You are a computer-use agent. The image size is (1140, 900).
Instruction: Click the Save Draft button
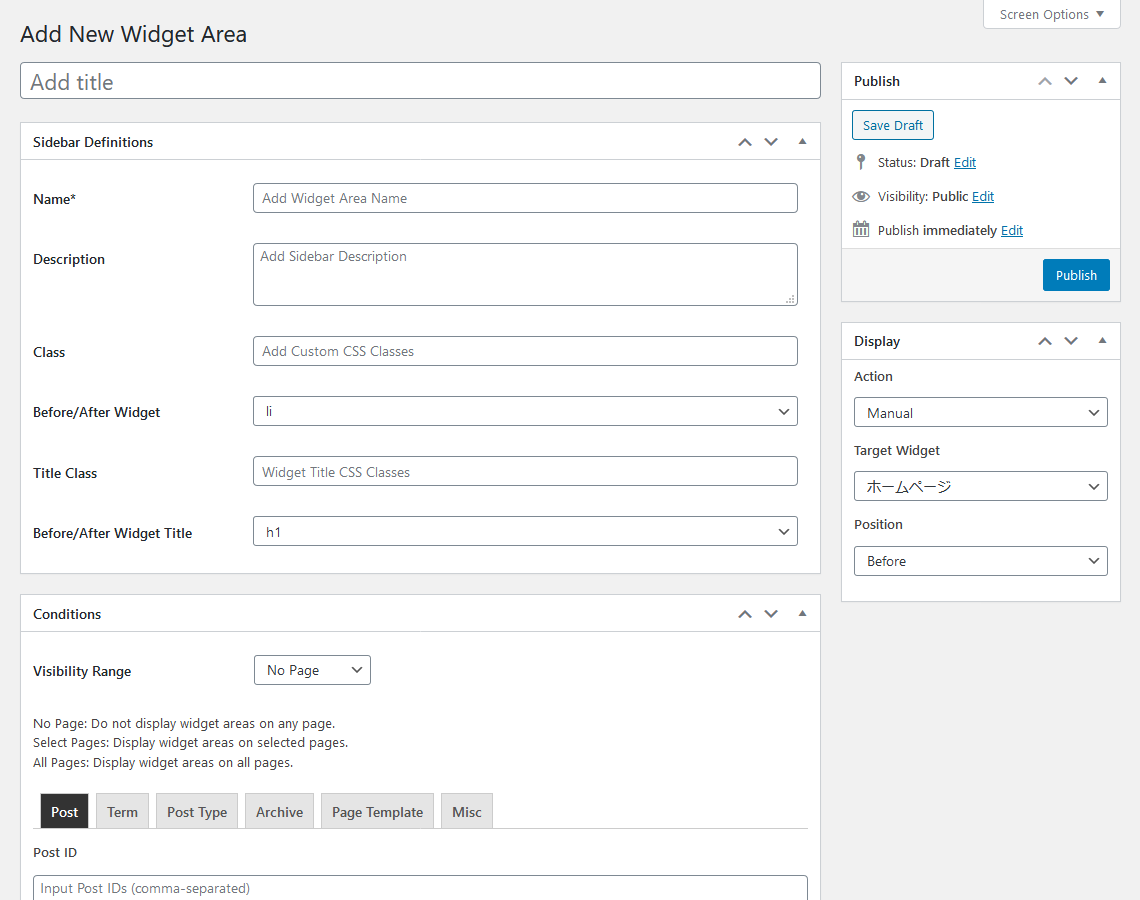893,125
